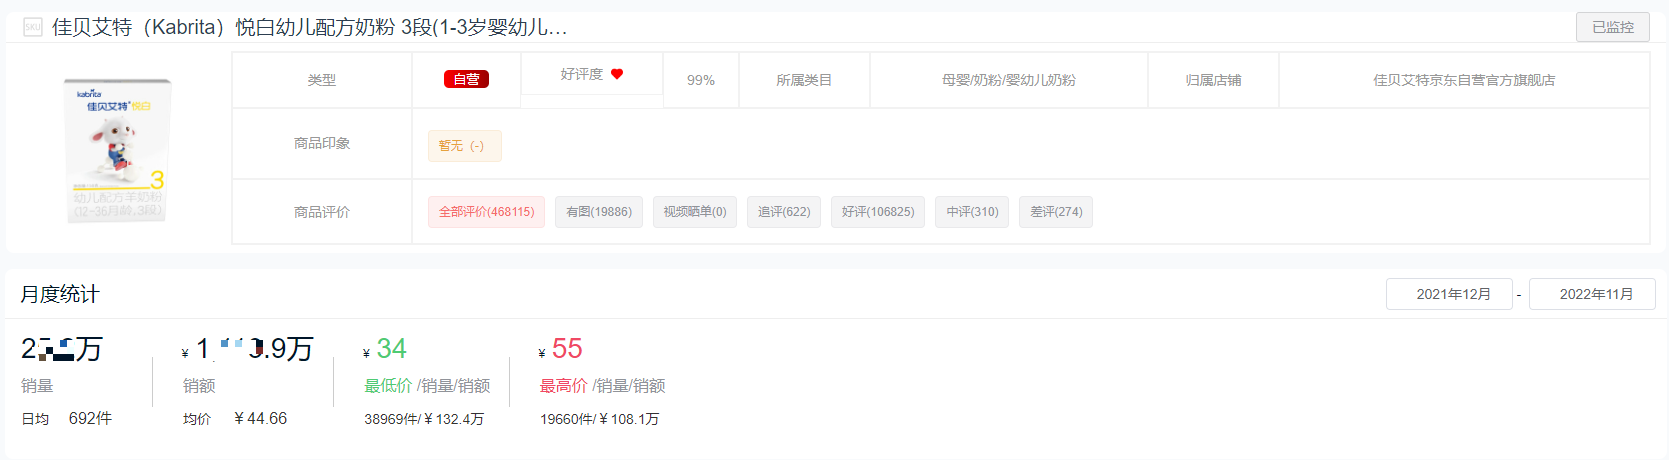Select the 视频晒单(0) filter
Viewport: 1669px width, 460px height.
[x=695, y=212]
